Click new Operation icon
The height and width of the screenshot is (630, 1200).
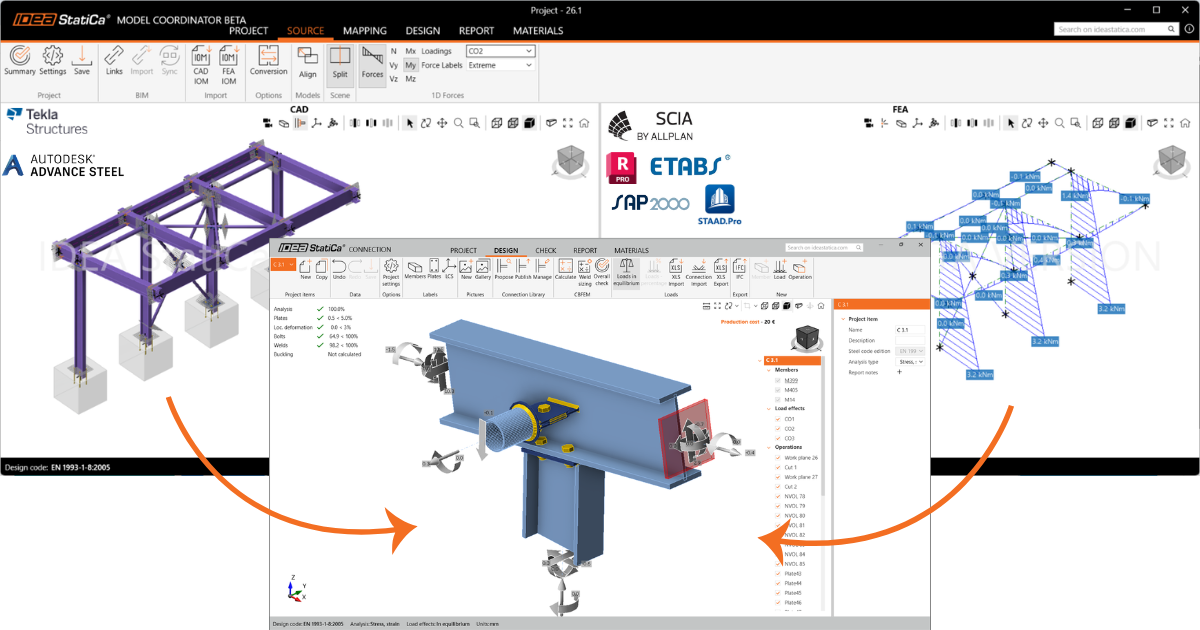click(x=800, y=269)
